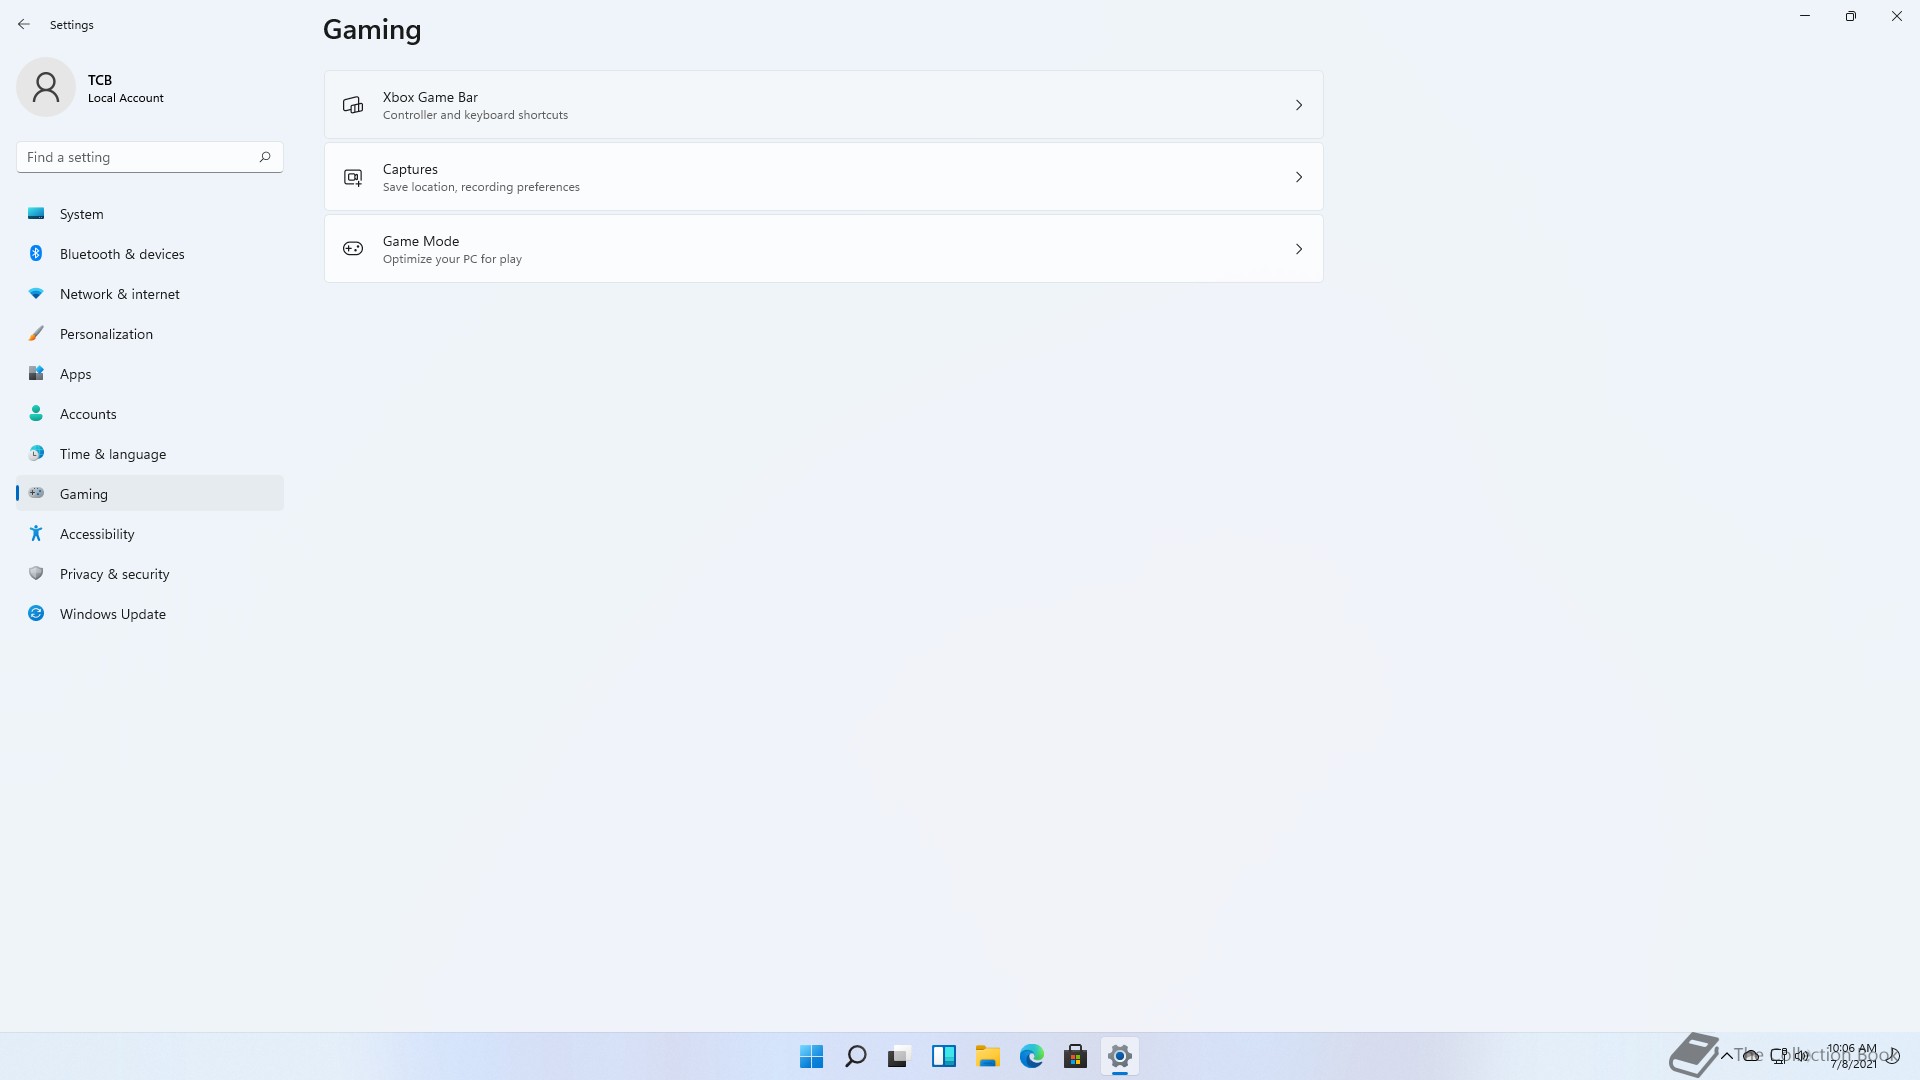
Task: Expand the Game Mode chevron
Action: tap(1299, 249)
